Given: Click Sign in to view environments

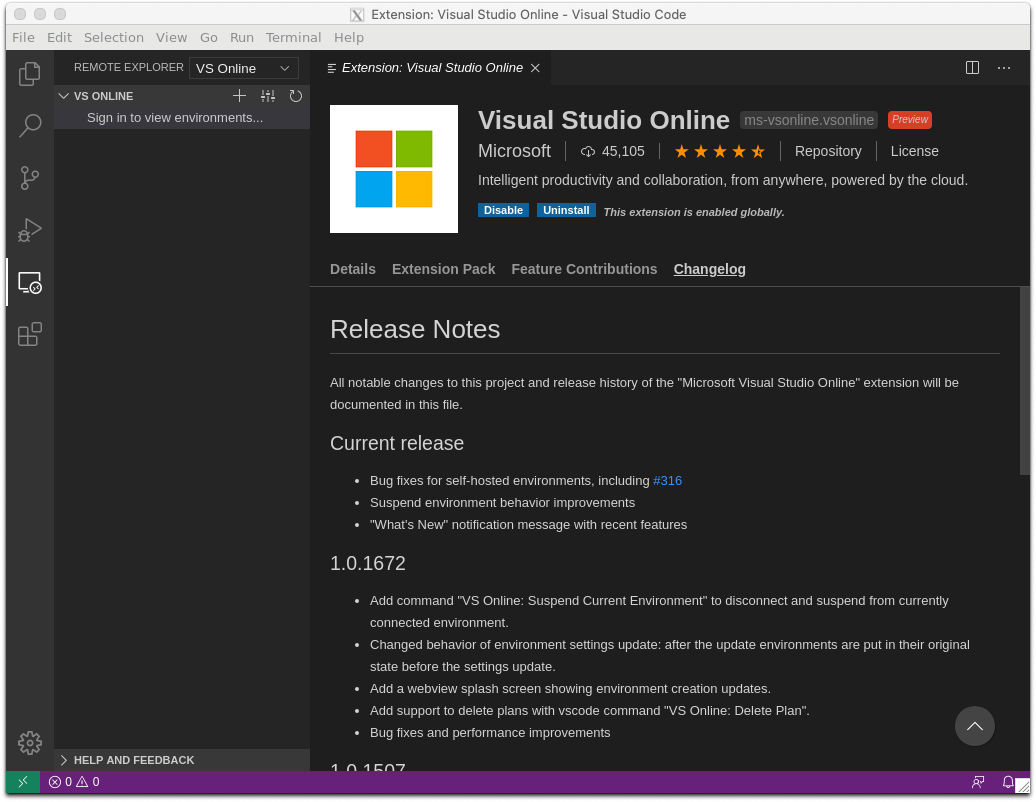Looking at the screenshot, I should coord(175,118).
